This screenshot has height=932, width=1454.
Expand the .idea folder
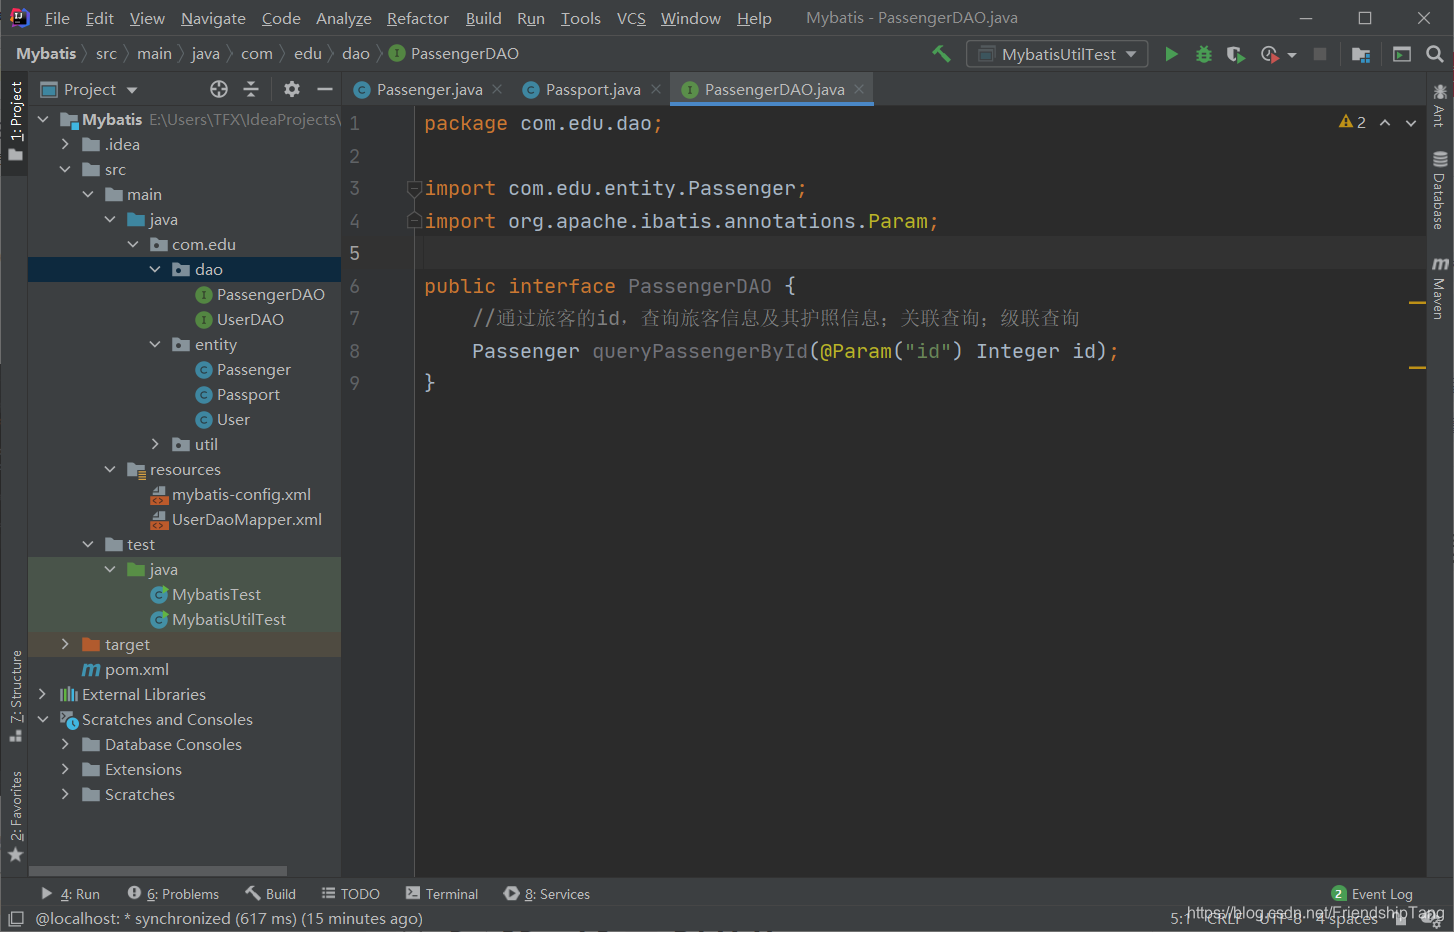(x=66, y=144)
